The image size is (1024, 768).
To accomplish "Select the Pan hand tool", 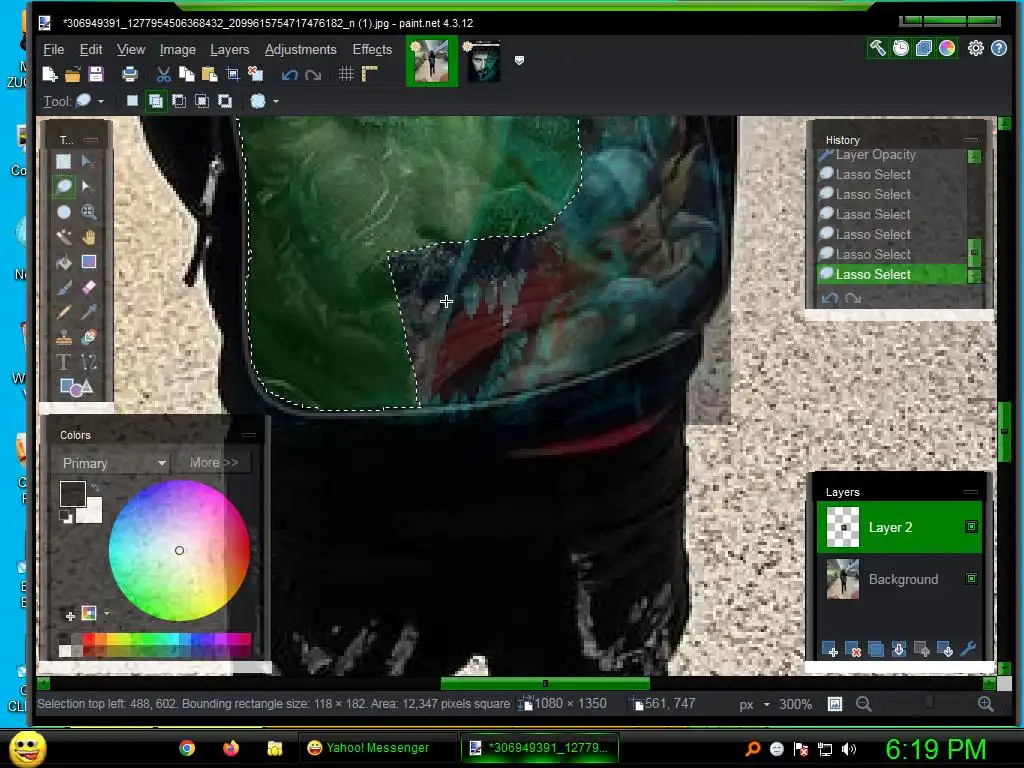I will pos(89,236).
